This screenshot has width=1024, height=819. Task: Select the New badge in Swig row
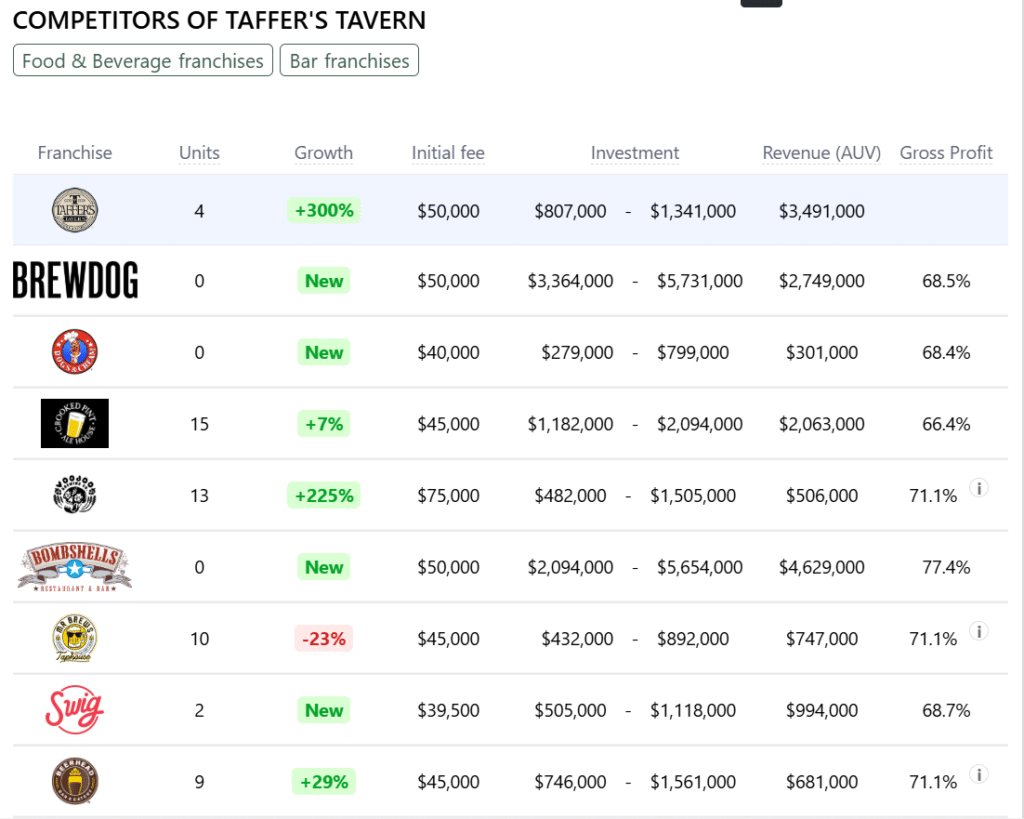click(x=324, y=710)
